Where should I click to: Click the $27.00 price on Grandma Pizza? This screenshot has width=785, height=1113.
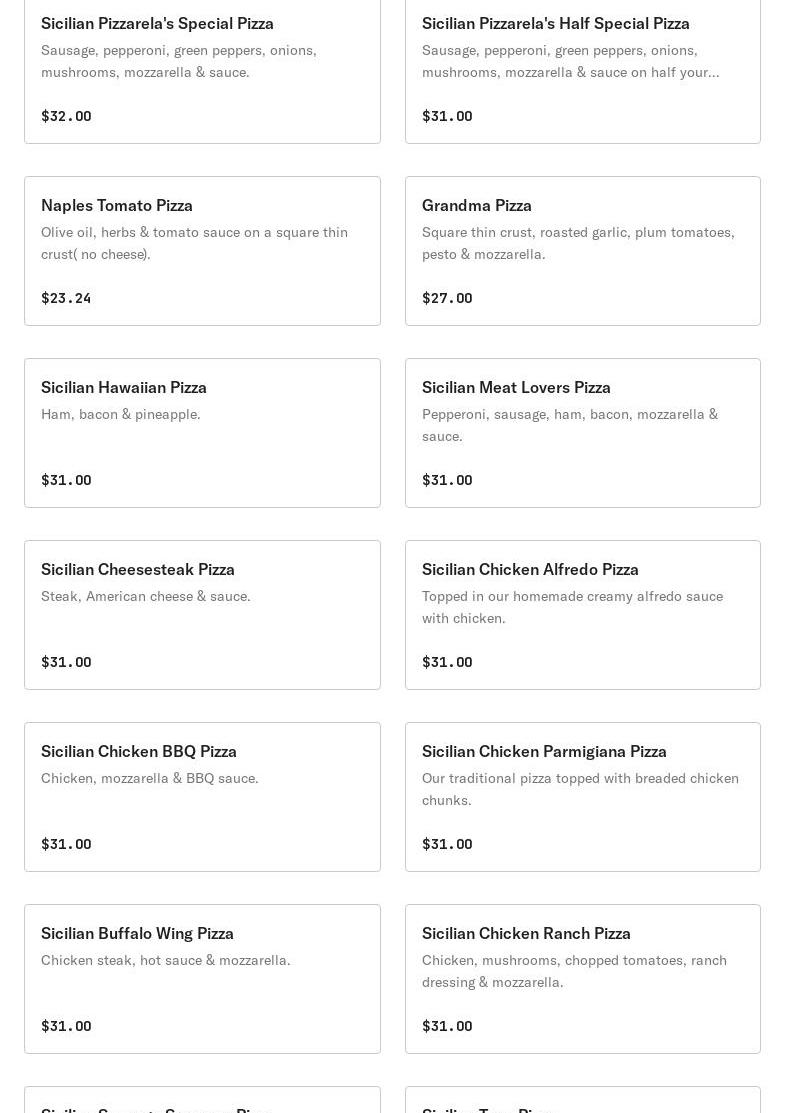pyautogui.click(x=447, y=298)
